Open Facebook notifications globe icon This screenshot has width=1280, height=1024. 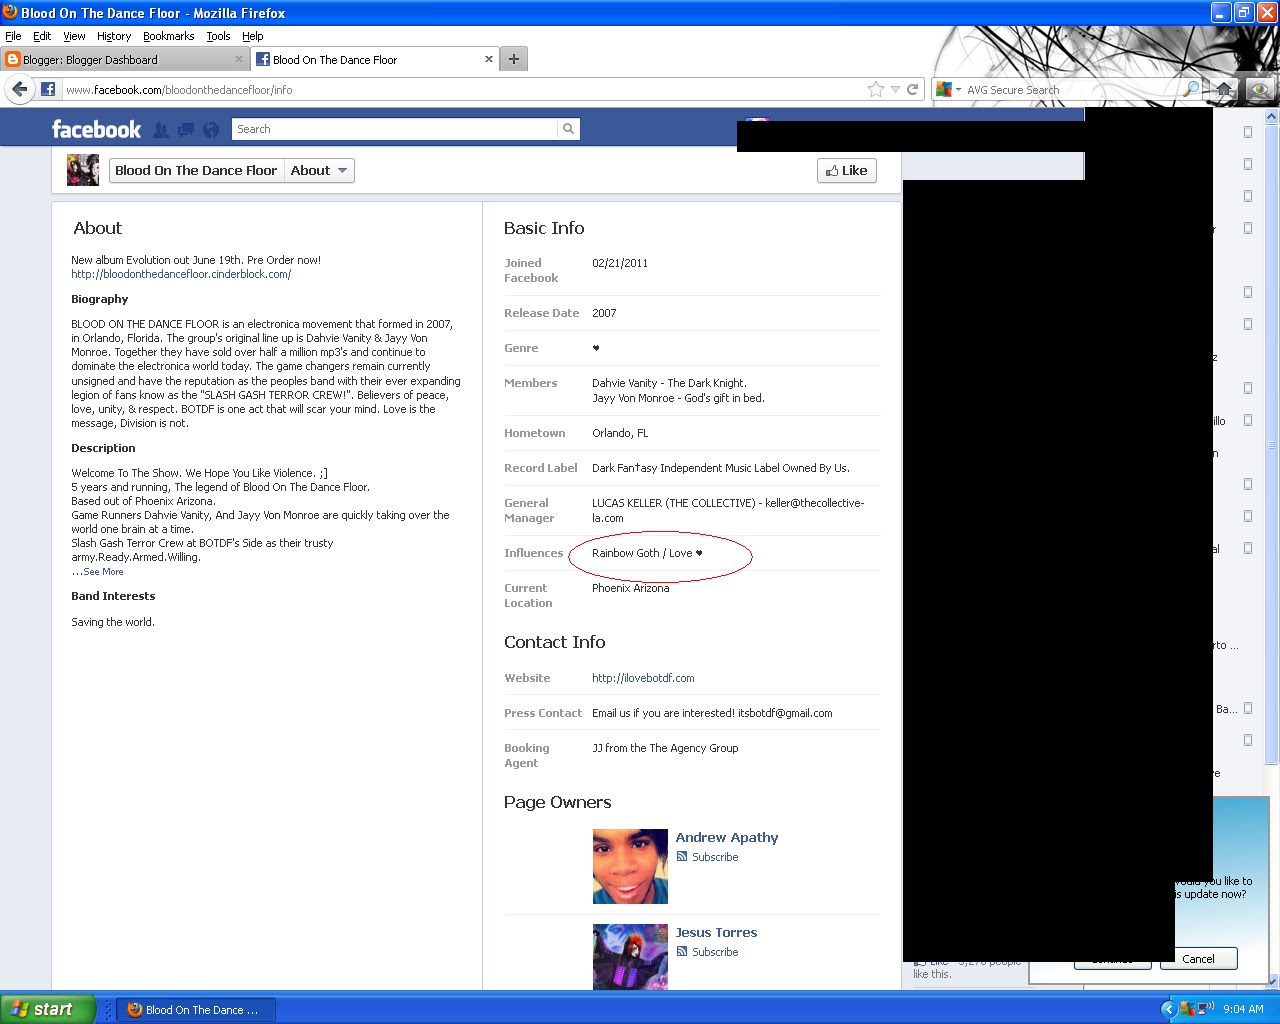tap(211, 130)
